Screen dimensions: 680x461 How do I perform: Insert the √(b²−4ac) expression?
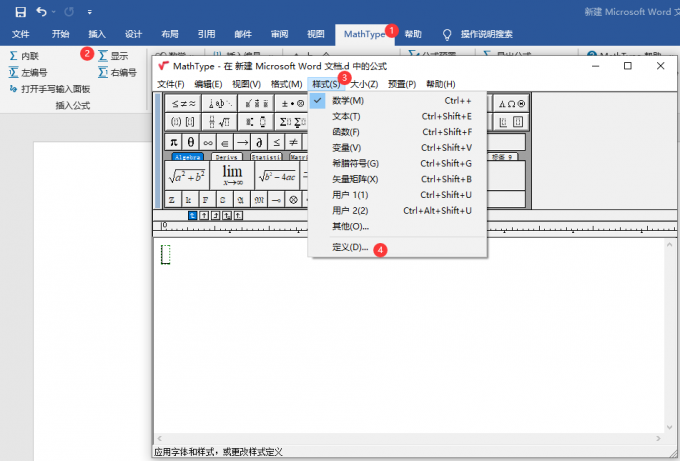[x=278, y=175]
